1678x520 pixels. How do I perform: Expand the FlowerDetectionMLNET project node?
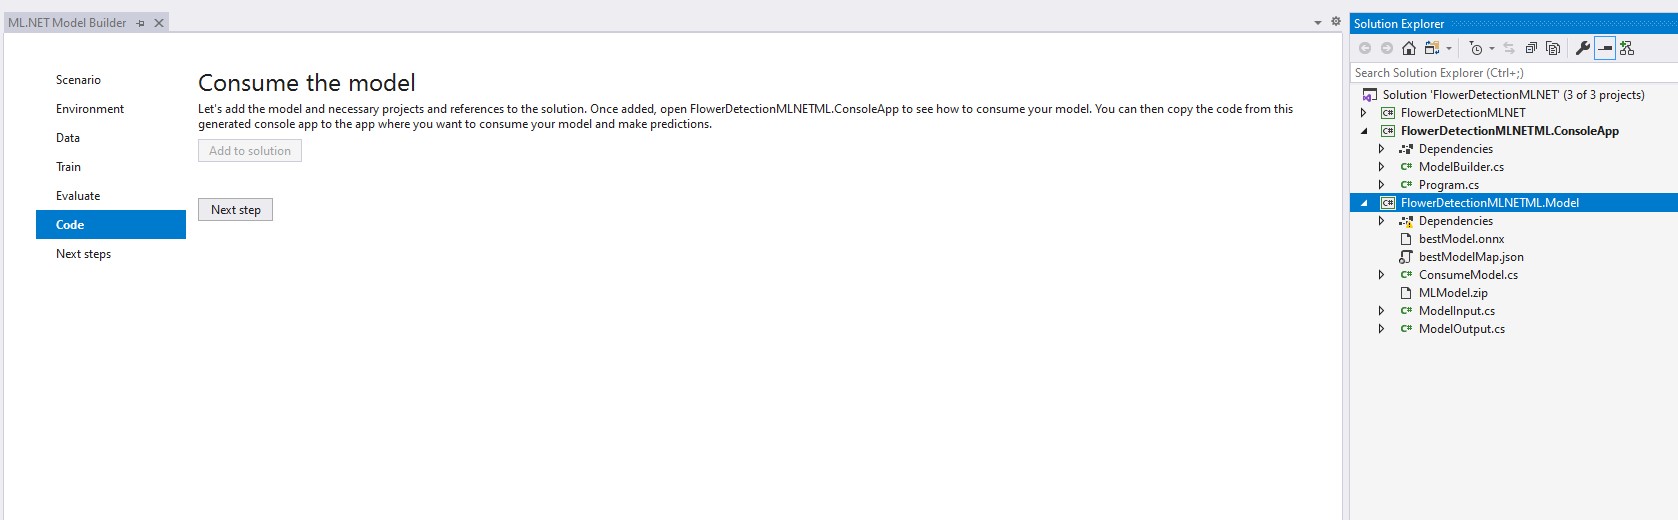1364,113
